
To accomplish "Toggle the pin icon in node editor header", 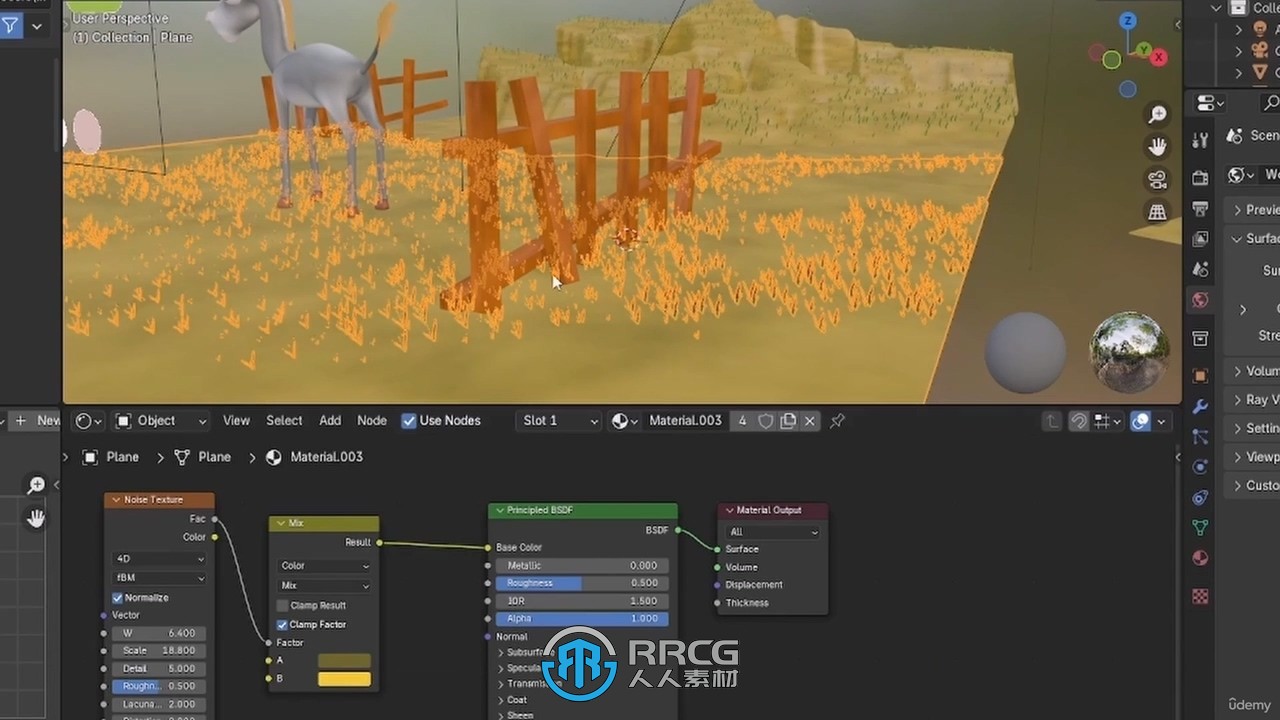I will (x=838, y=421).
